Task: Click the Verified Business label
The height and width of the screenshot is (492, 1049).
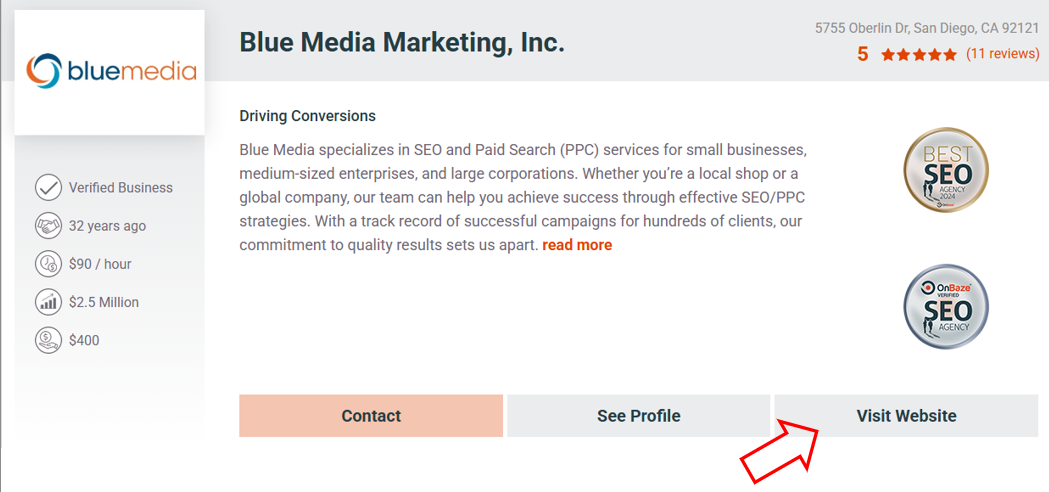Action: click(x=120, y=188)
